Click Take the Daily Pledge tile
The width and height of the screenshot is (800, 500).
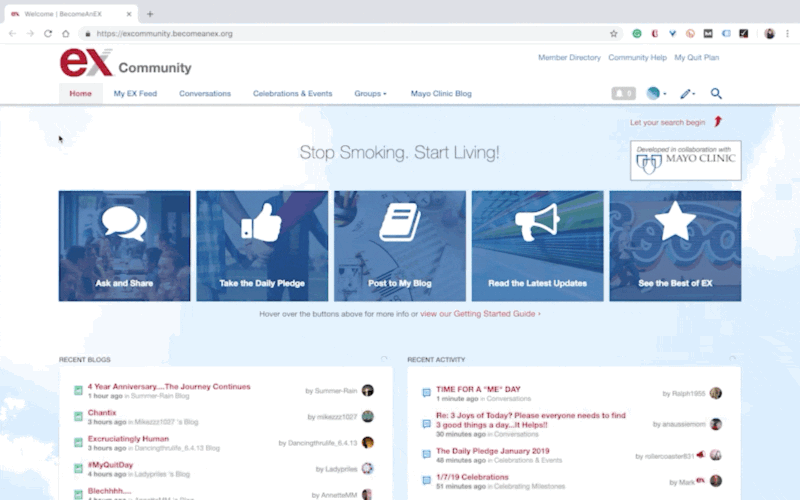[x=262, y=246]
